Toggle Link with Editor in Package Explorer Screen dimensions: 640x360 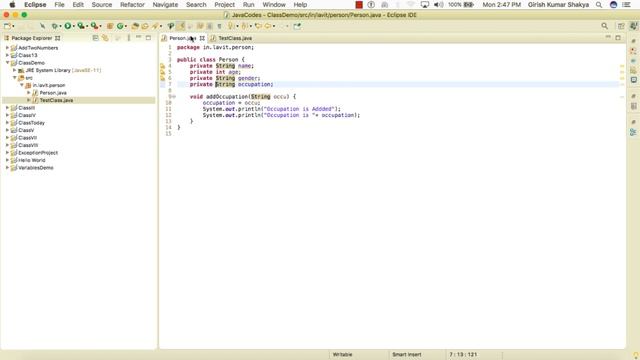(105, 38)
